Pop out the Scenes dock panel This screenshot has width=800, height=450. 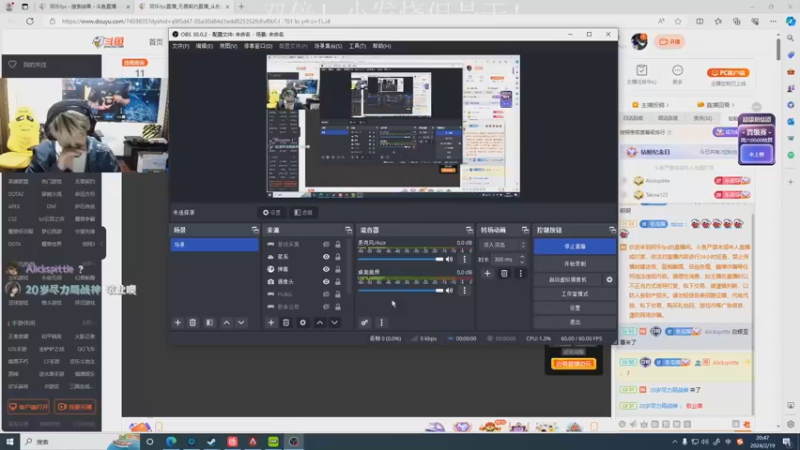click(255, 230)
